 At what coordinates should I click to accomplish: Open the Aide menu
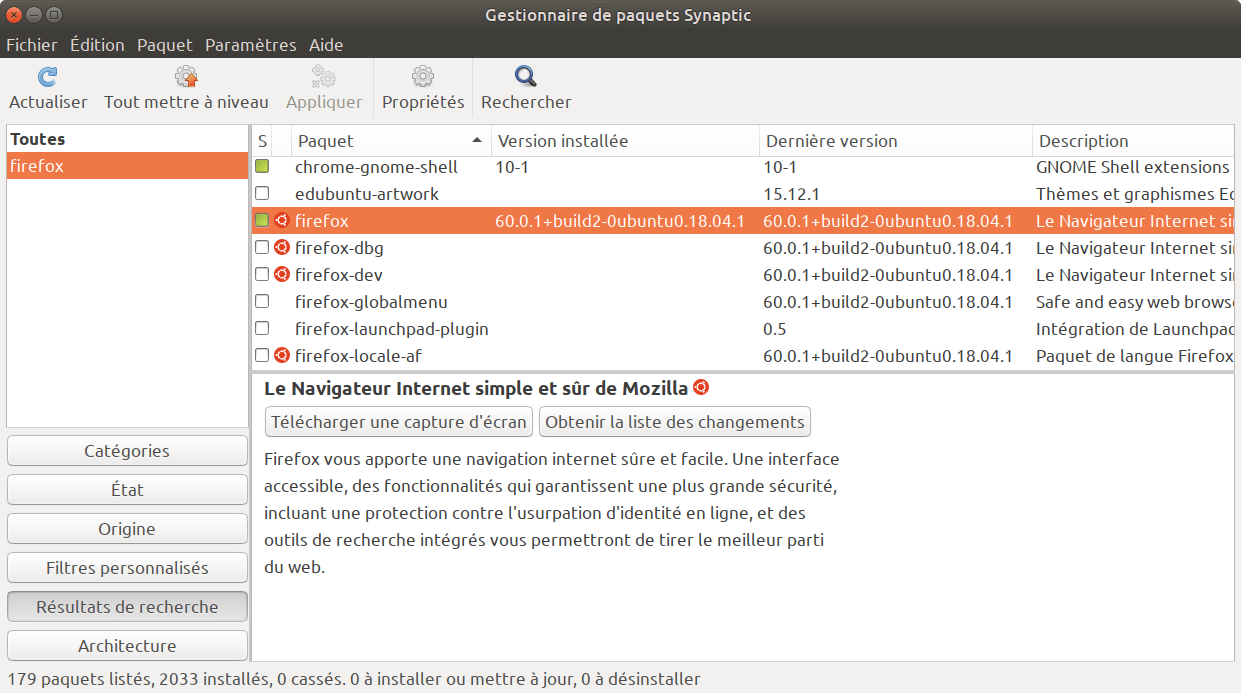coord(326,45)
